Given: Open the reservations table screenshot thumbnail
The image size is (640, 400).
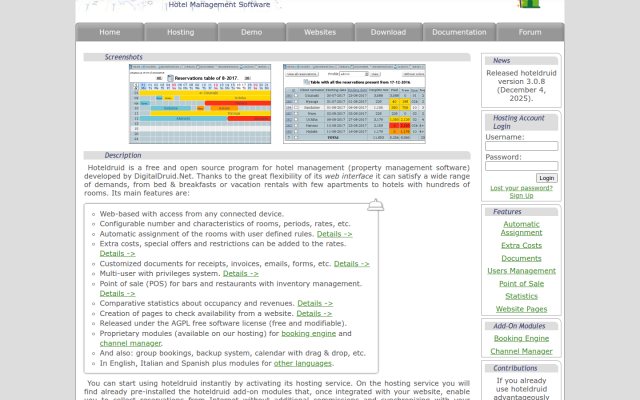Looking at the screenshot, I should [200, 104].
